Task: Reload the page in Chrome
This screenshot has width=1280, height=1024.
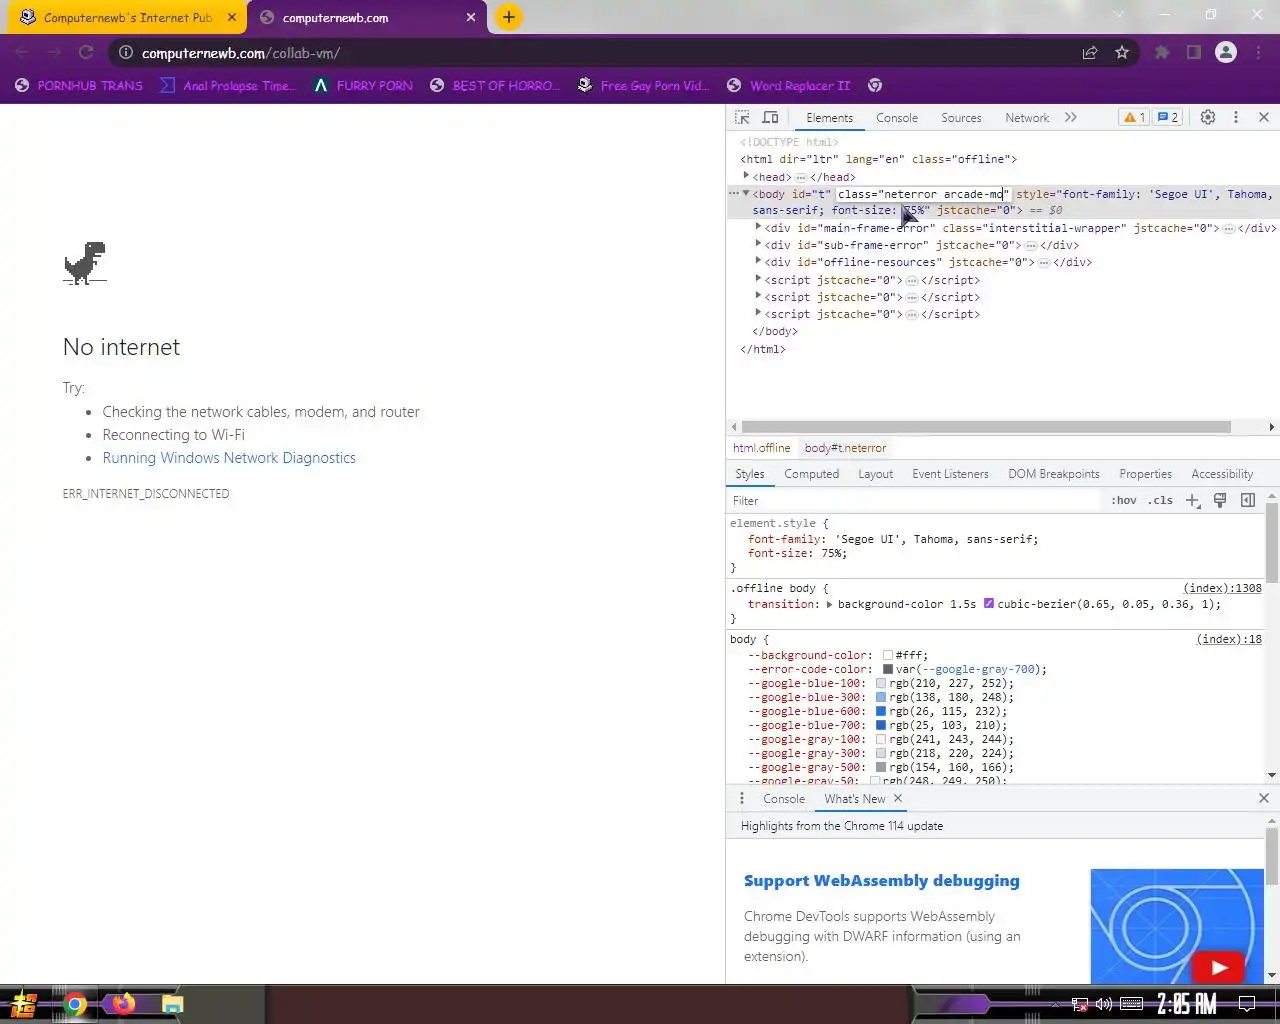Action: (x=86, y=52)
